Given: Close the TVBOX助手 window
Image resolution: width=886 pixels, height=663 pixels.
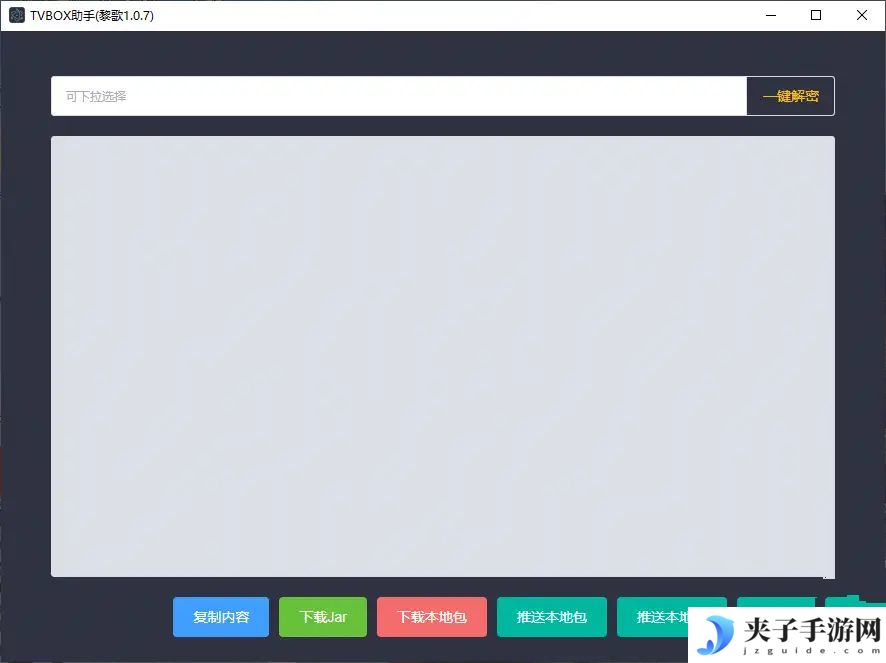Looking at the screenshot, I should coord(862,15).
